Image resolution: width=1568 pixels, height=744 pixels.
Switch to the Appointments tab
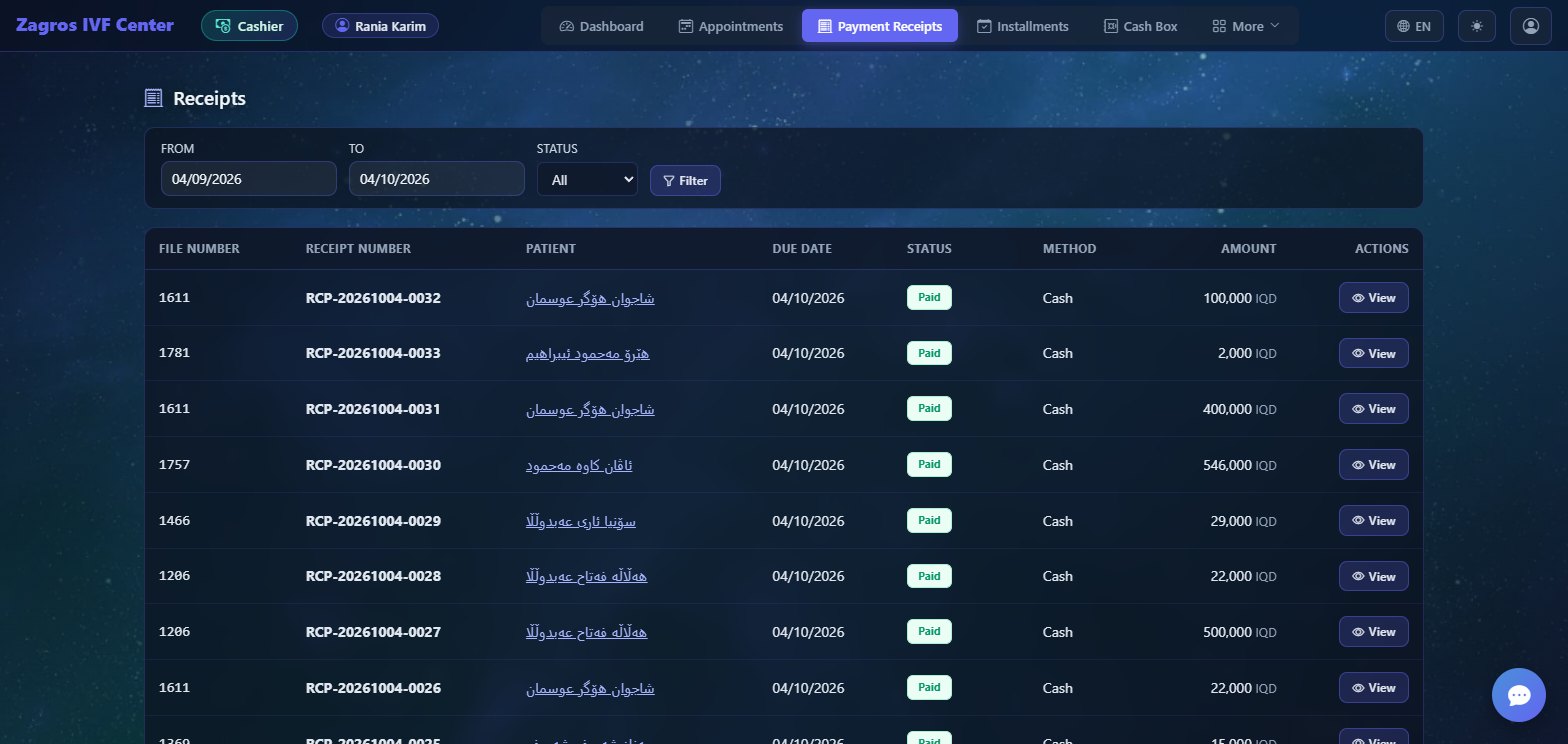(730, 26)
